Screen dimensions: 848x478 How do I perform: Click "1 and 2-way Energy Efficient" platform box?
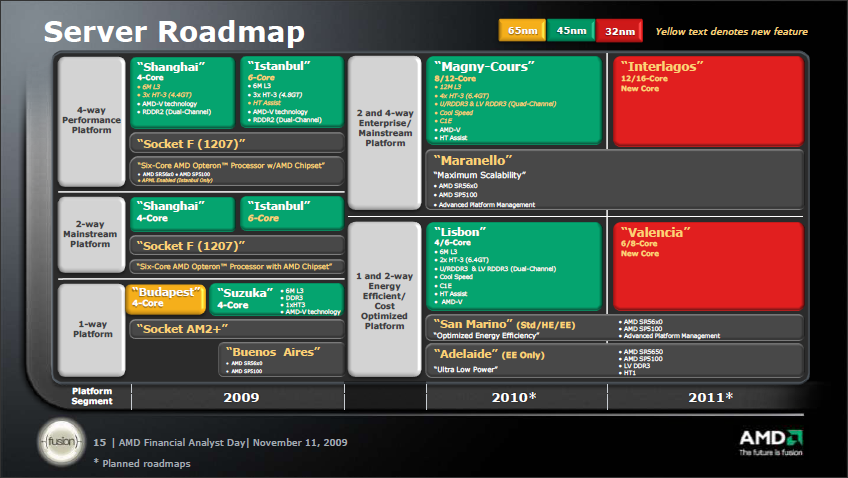(385, 299)
